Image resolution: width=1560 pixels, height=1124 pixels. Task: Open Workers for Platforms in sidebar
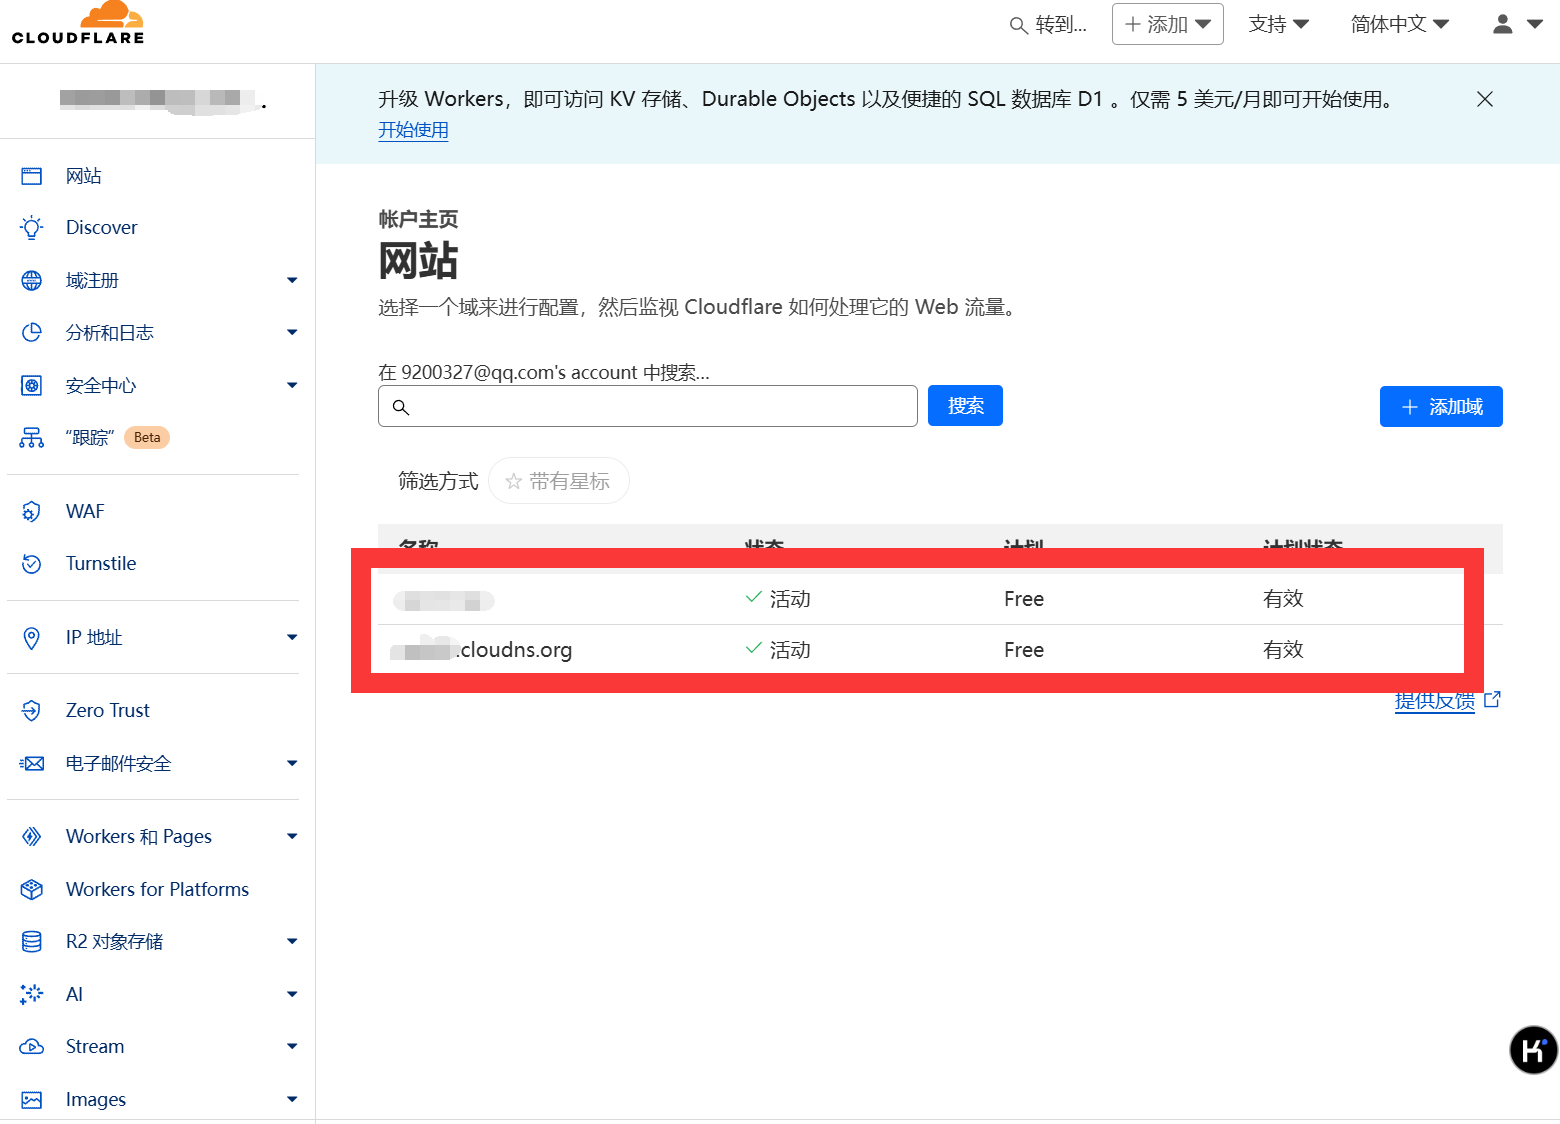click(157, 890)
